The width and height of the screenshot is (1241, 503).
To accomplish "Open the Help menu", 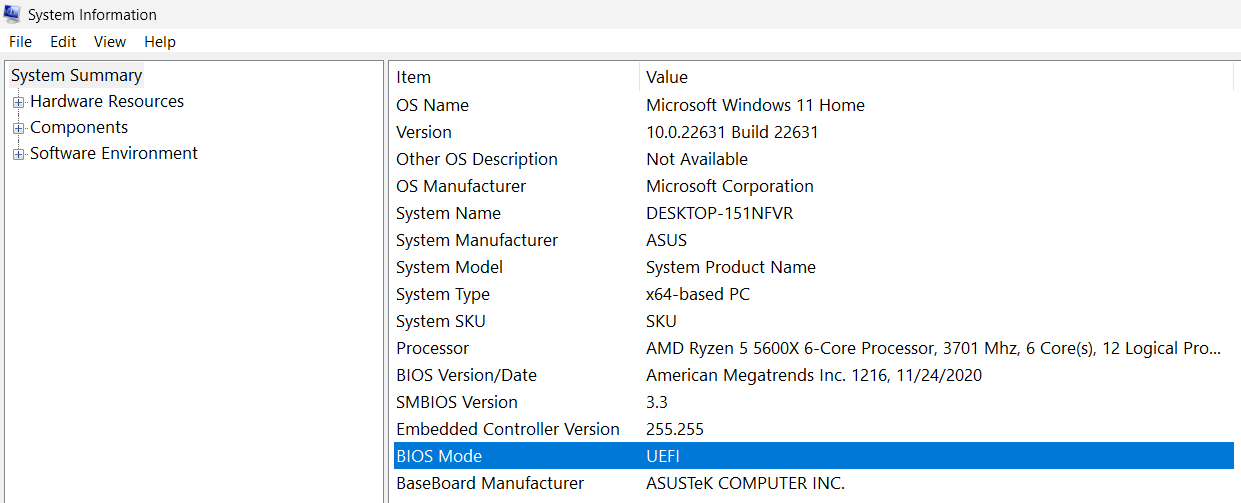I will click(x=160, y=42).
